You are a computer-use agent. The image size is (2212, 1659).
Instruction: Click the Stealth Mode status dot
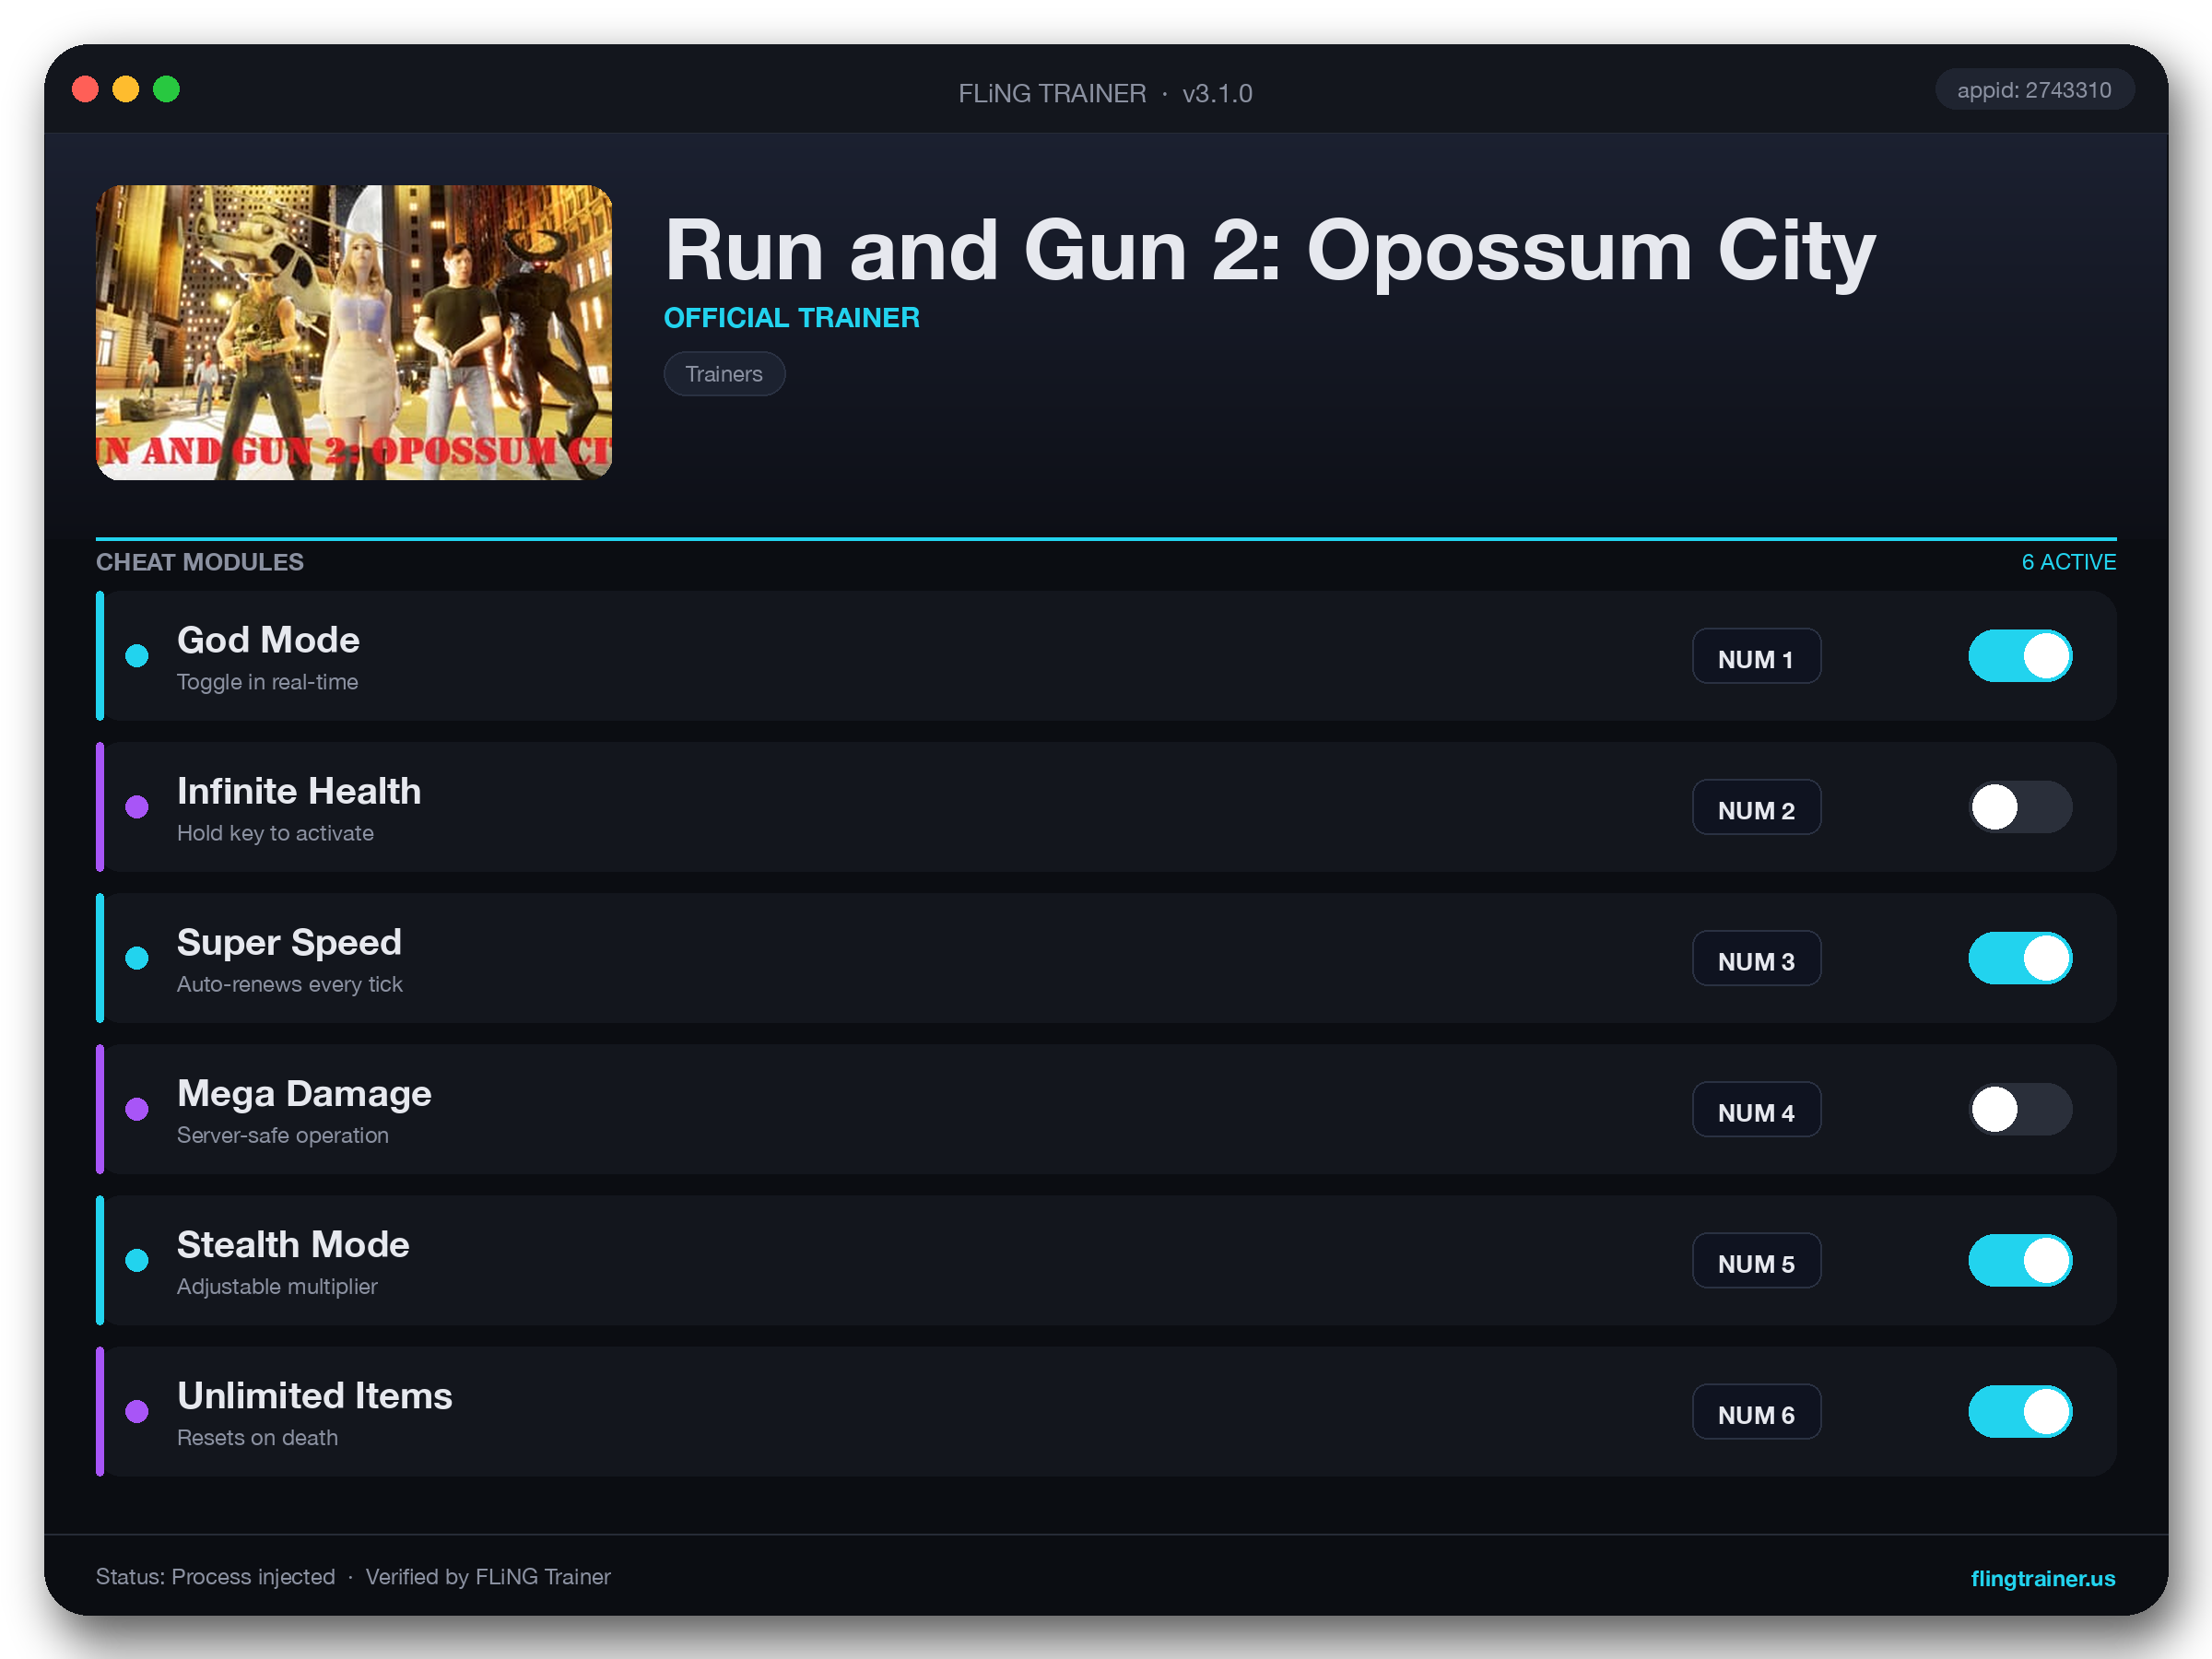click(137, 1260)
